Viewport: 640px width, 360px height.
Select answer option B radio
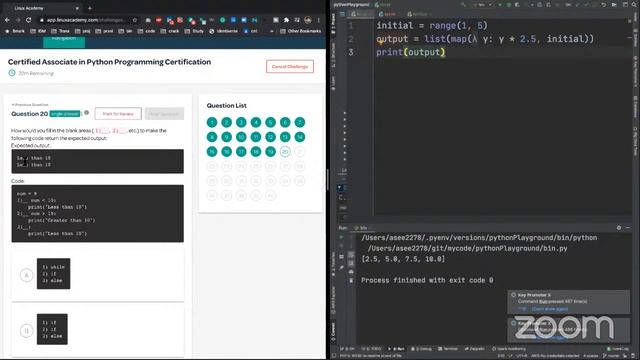27,330
